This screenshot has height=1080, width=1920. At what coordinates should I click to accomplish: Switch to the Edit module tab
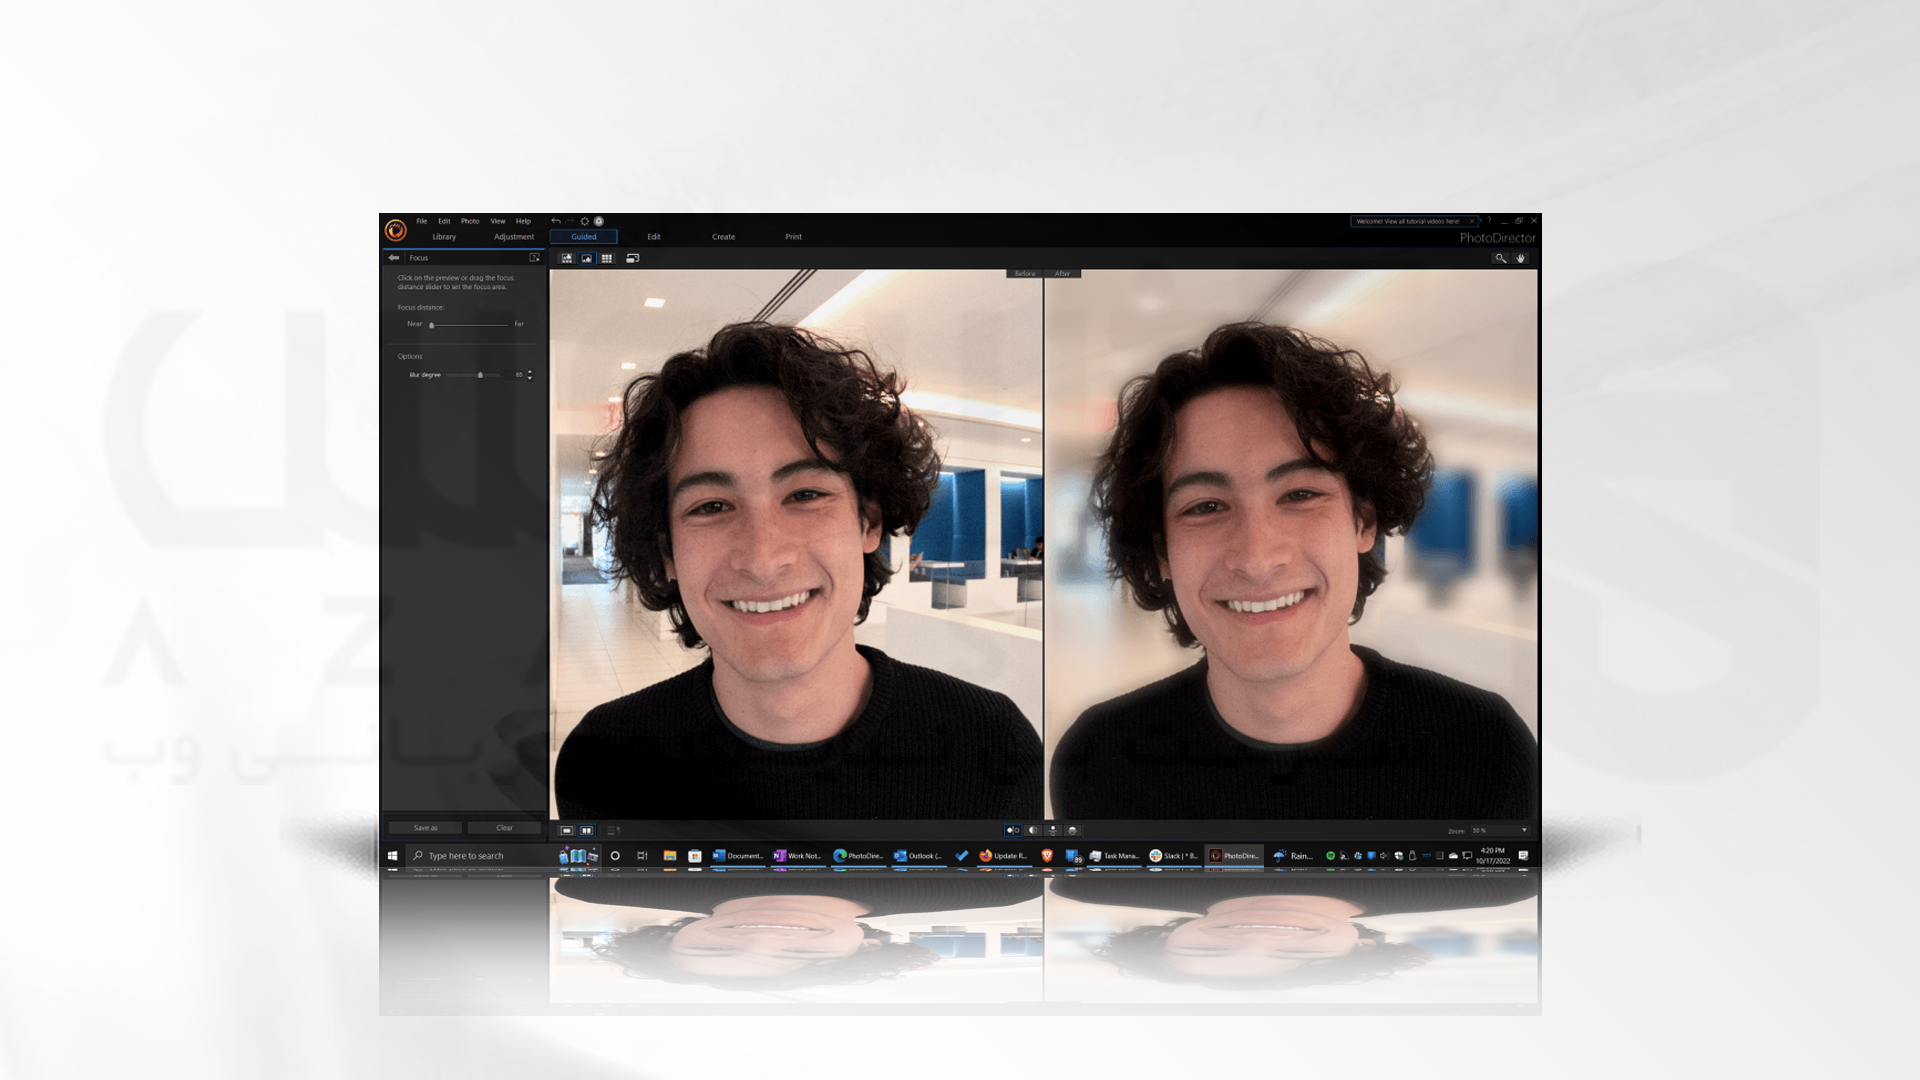pyautogui.click(x=654, y=237)
